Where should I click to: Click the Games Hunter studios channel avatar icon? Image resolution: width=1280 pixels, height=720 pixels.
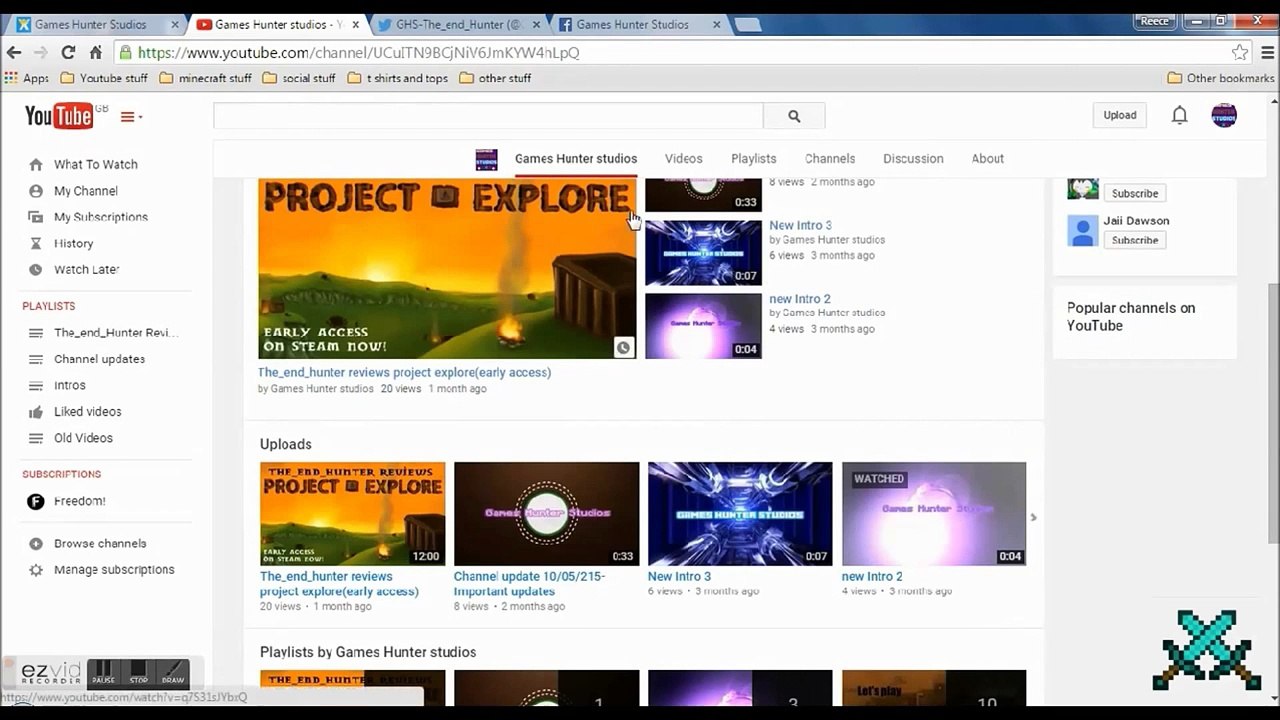[486, 159]
